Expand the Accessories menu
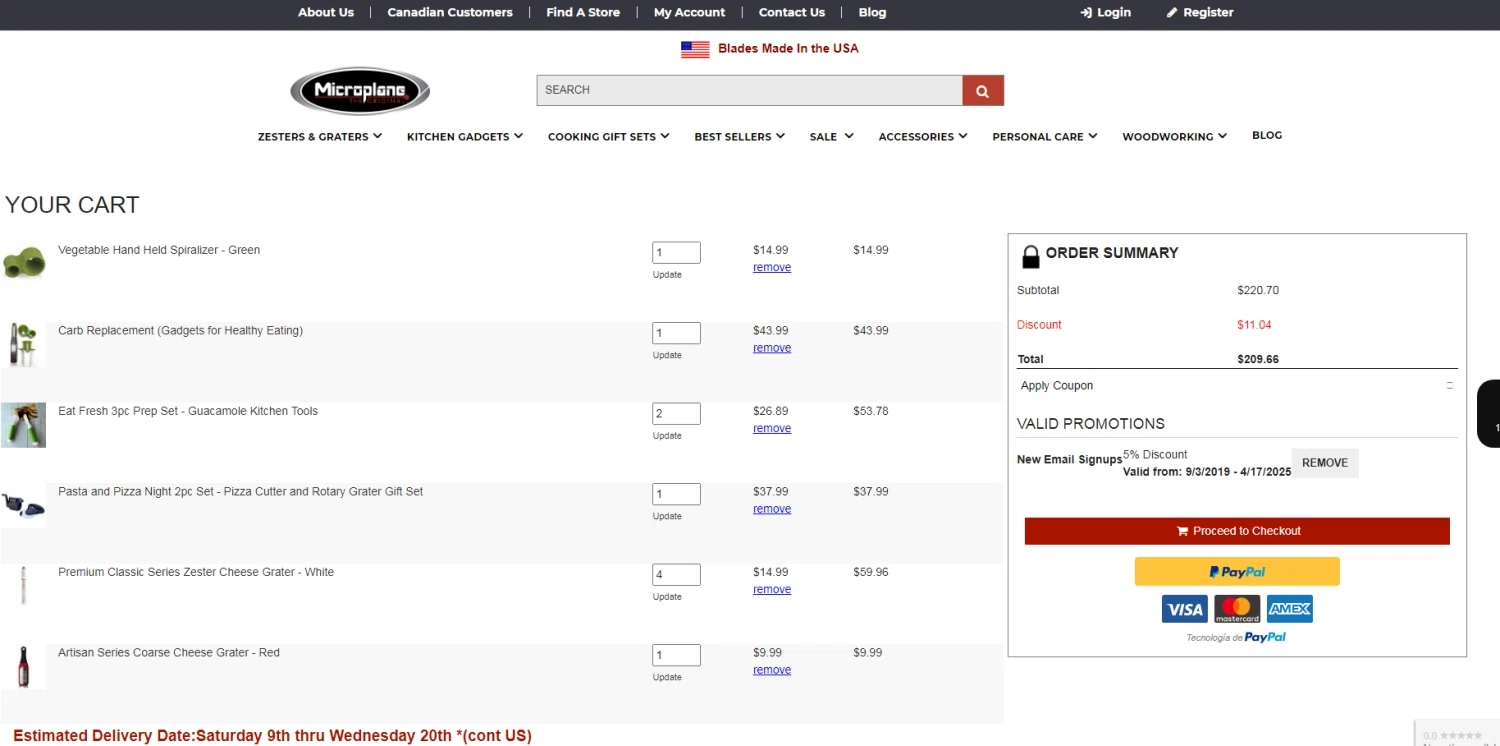1500x746 pixels. pyautogui.click(x=923, y=137)
